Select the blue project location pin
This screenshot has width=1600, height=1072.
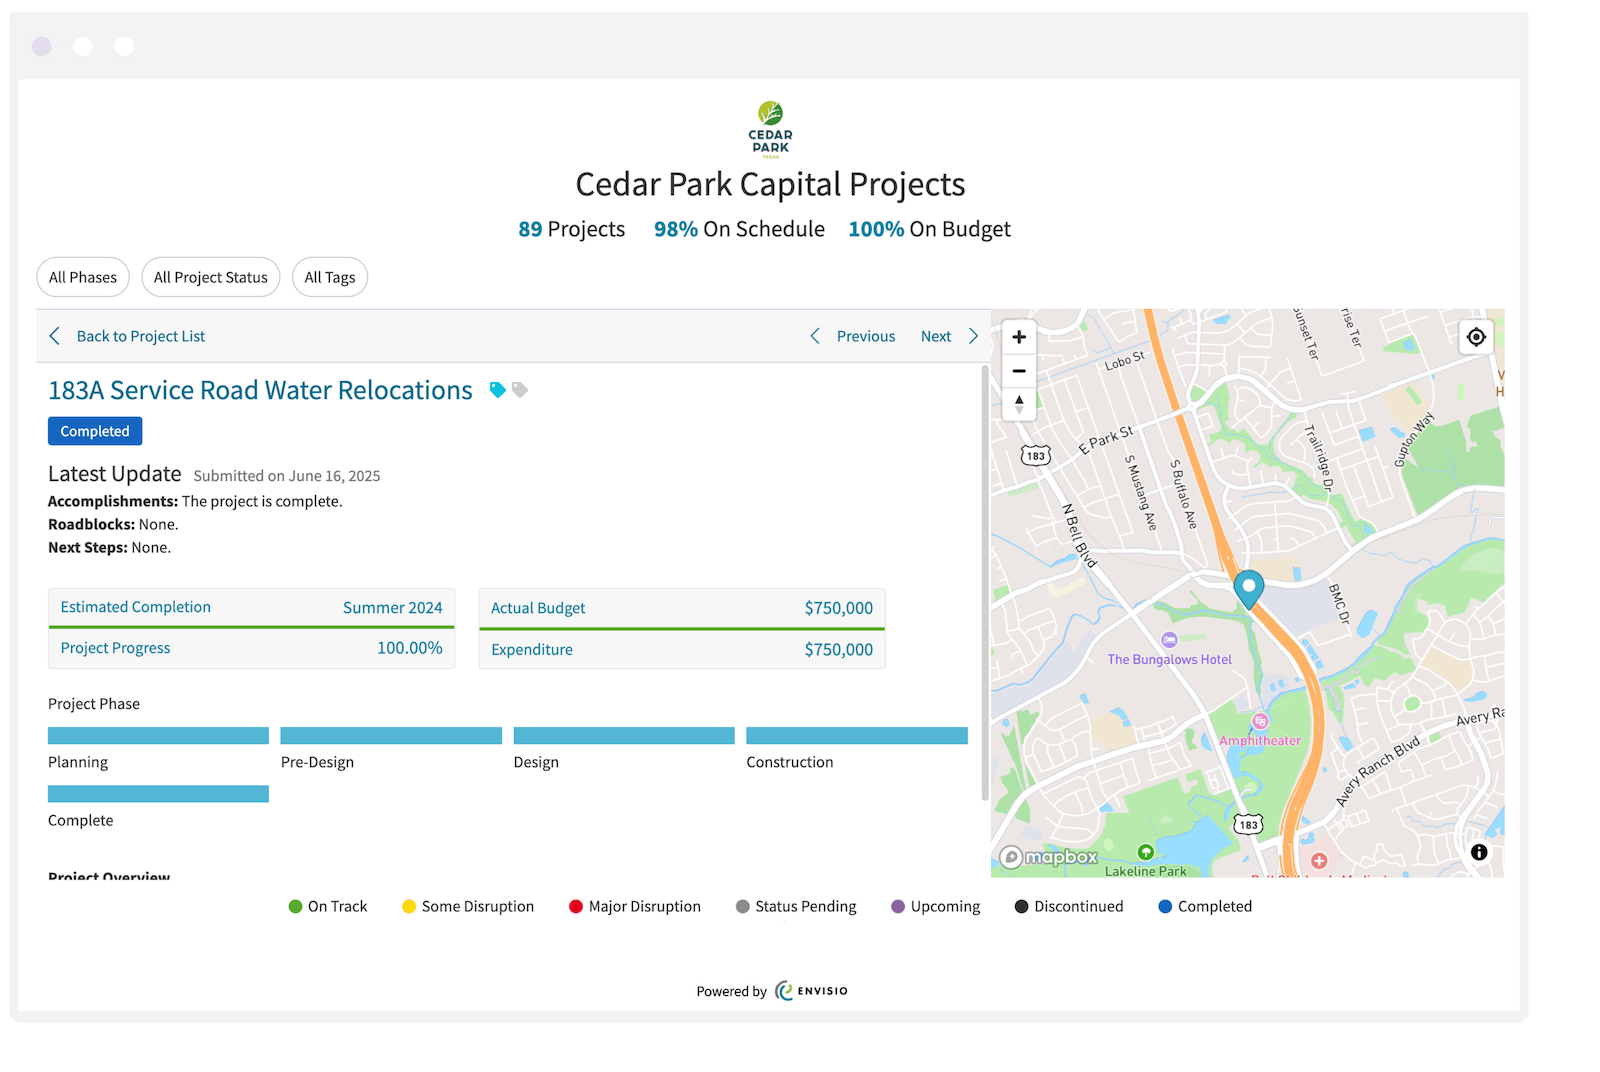coord(1248,589)
